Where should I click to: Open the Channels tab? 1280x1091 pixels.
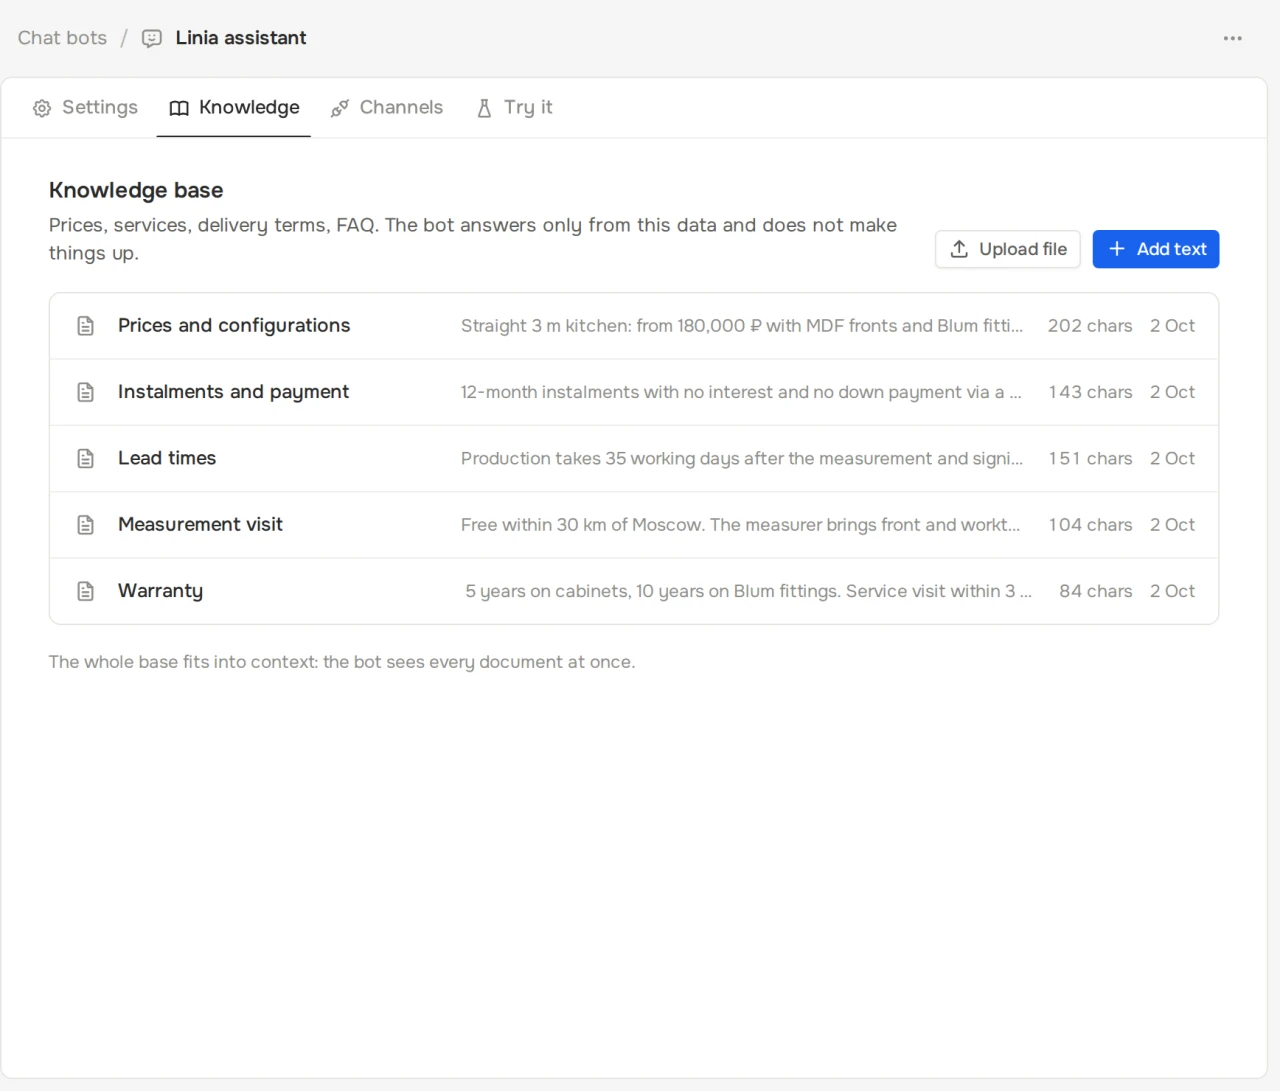pos(387,107)
